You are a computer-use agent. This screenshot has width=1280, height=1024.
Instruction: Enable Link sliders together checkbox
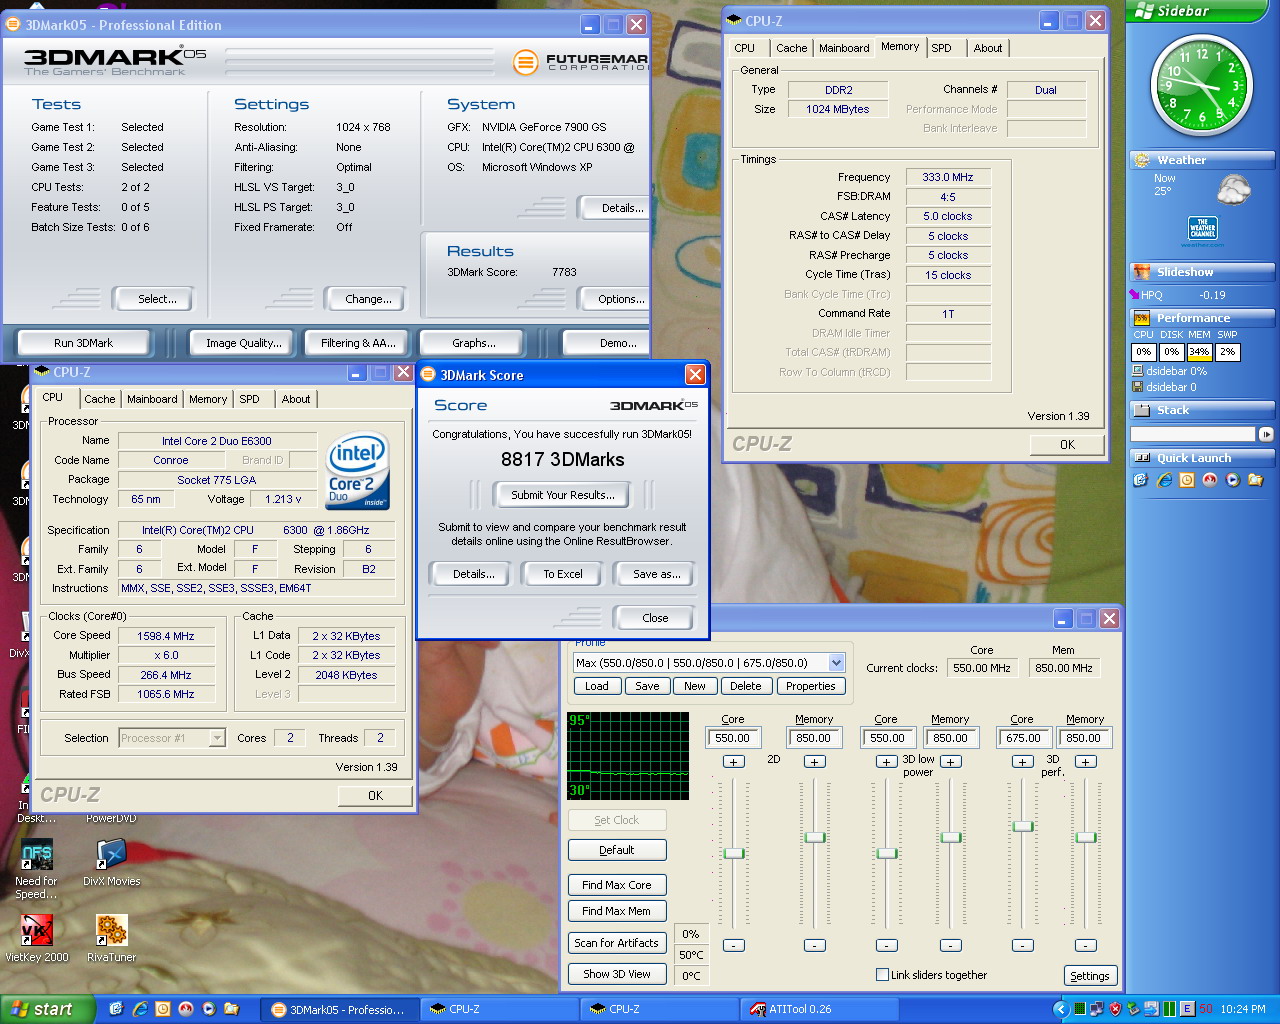tap(882, 974)
